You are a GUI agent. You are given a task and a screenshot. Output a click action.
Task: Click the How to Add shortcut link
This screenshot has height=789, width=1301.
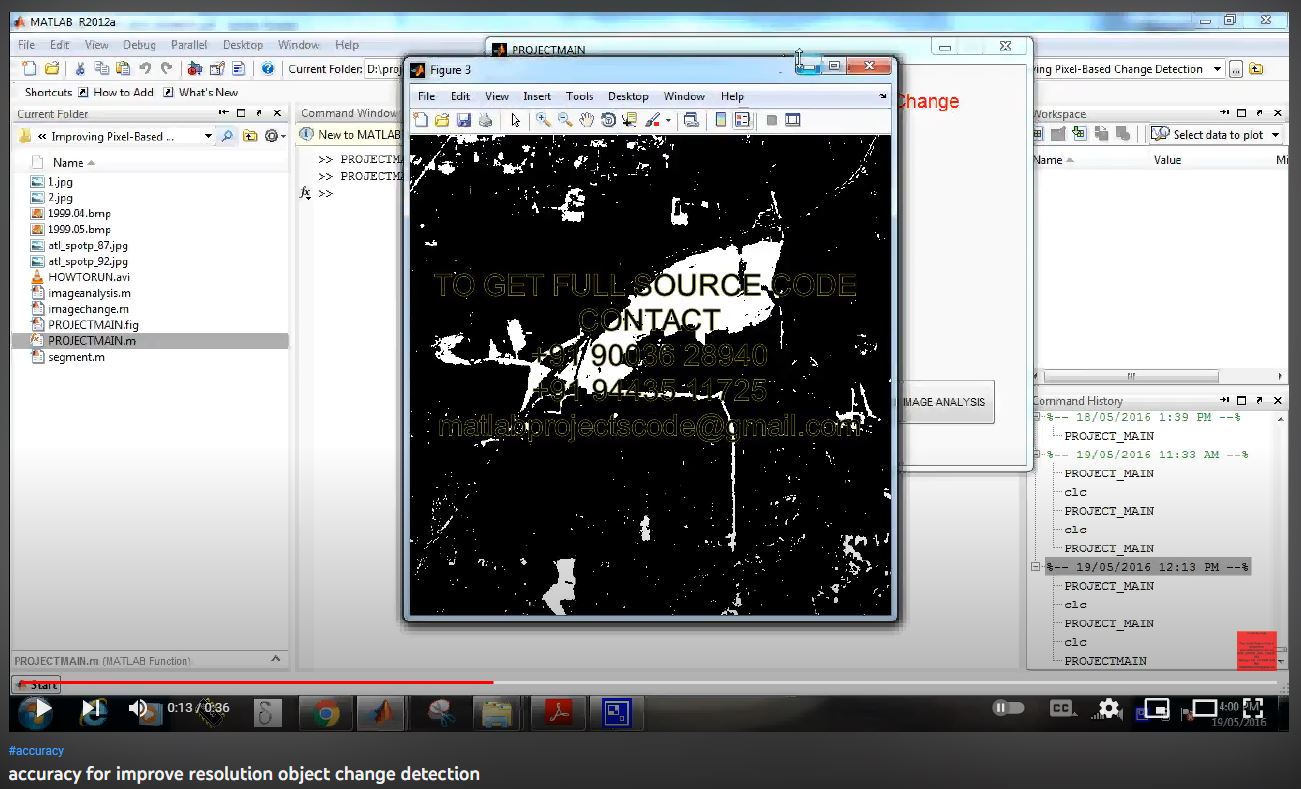115,92
